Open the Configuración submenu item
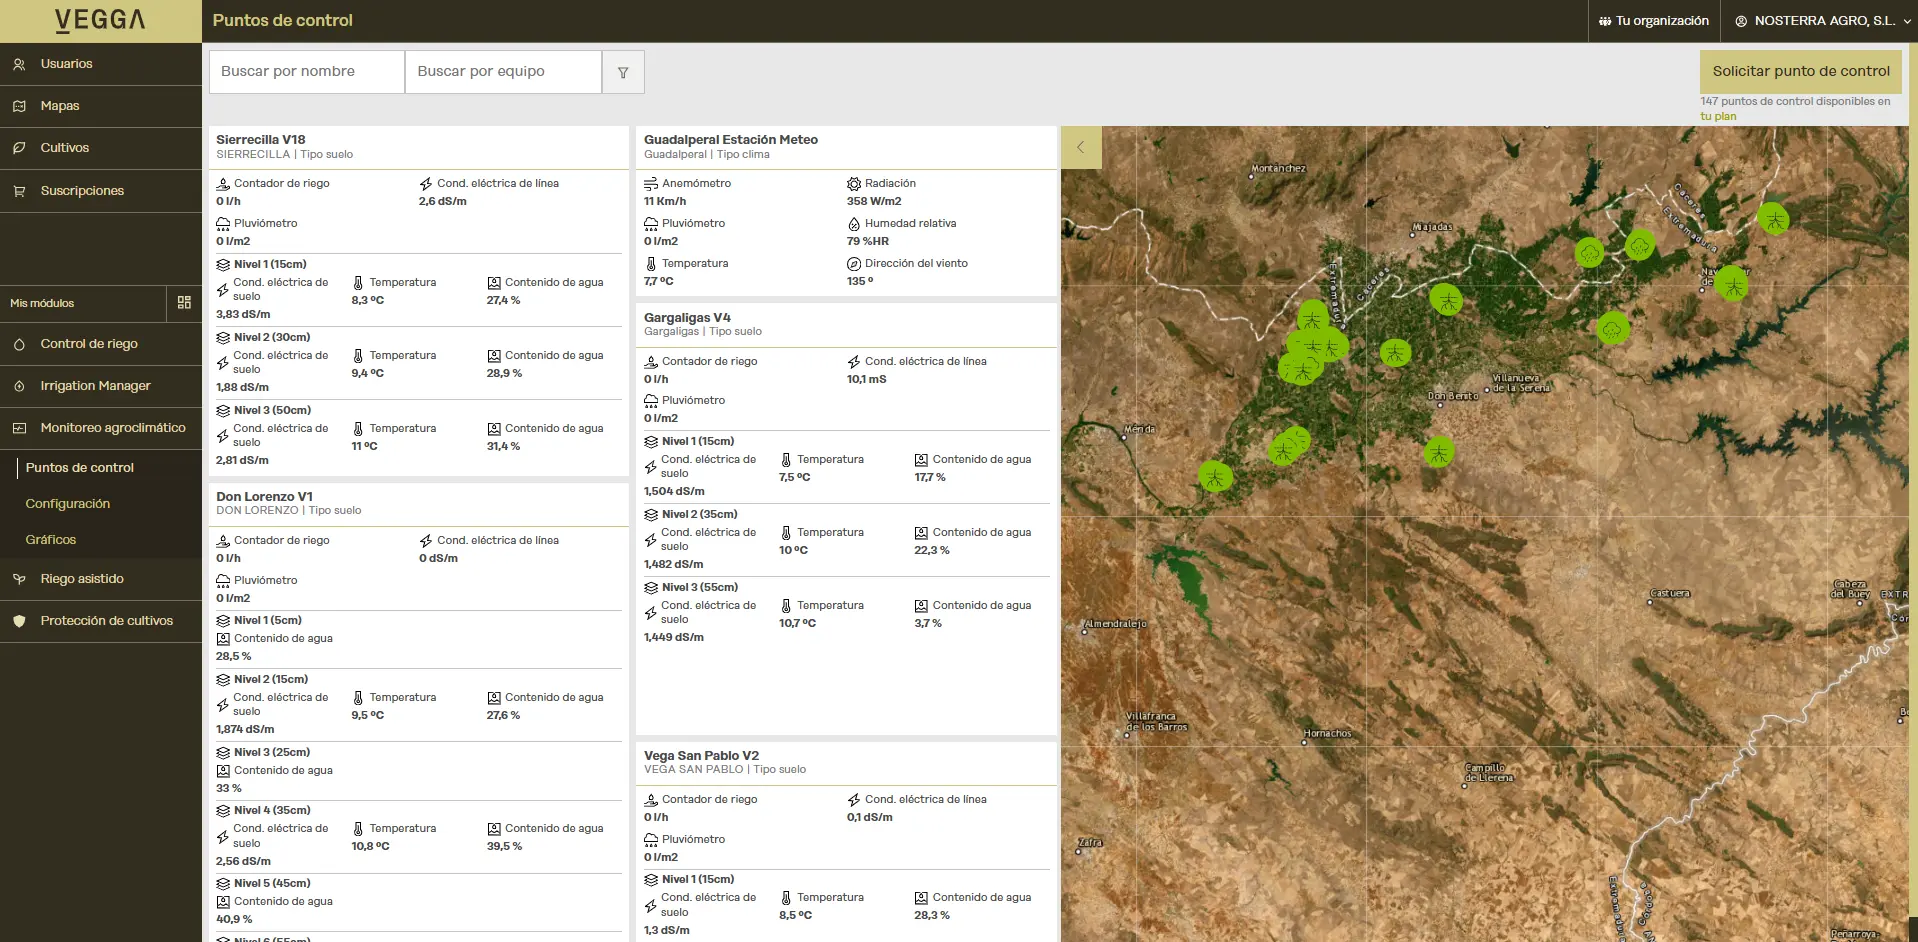 [x=68, y=504]
